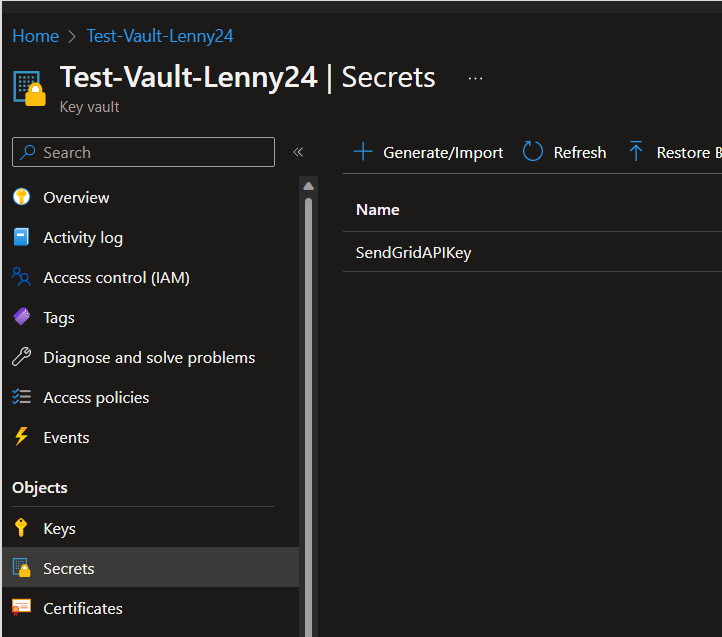Click the Secrets lock icon in sidebar
This screenshot has height=637, width=722.
pos(22,568)
